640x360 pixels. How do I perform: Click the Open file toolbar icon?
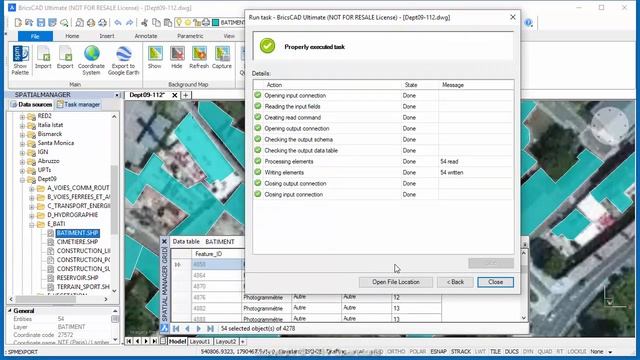pyautogui.click(x=29, y=22)
